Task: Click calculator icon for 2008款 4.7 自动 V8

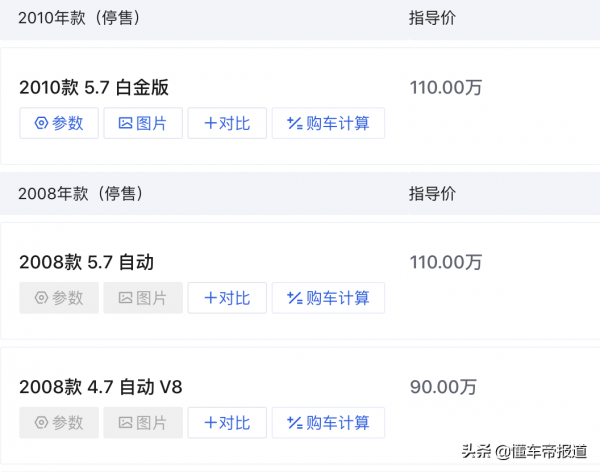Action: (x=295, y=422)
